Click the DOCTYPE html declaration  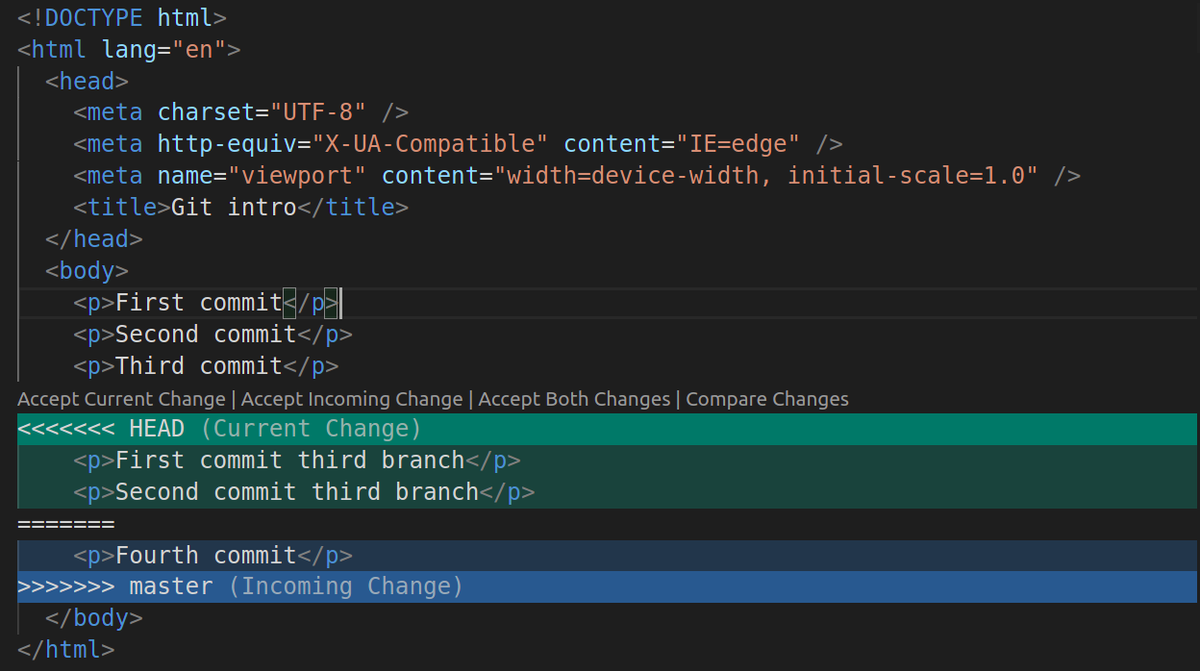tap(110, 17)
